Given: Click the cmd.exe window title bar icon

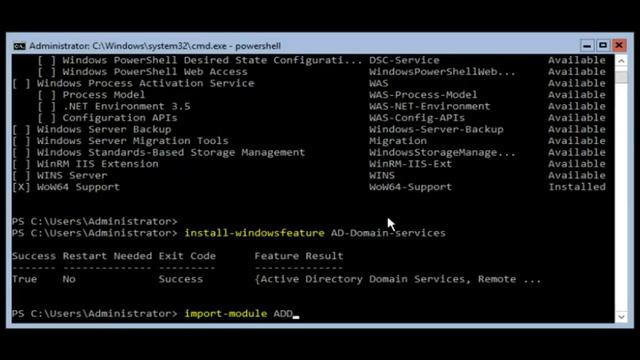Looking at the screenshot, I should [x=19, y=46].
